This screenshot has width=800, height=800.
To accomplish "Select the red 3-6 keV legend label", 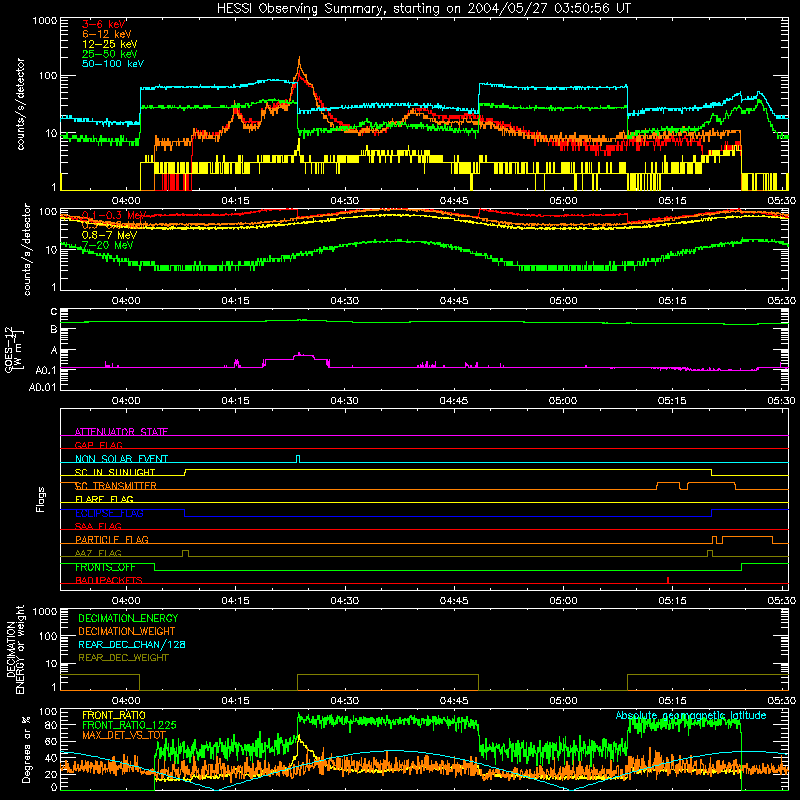I will [x=104, y=24].
